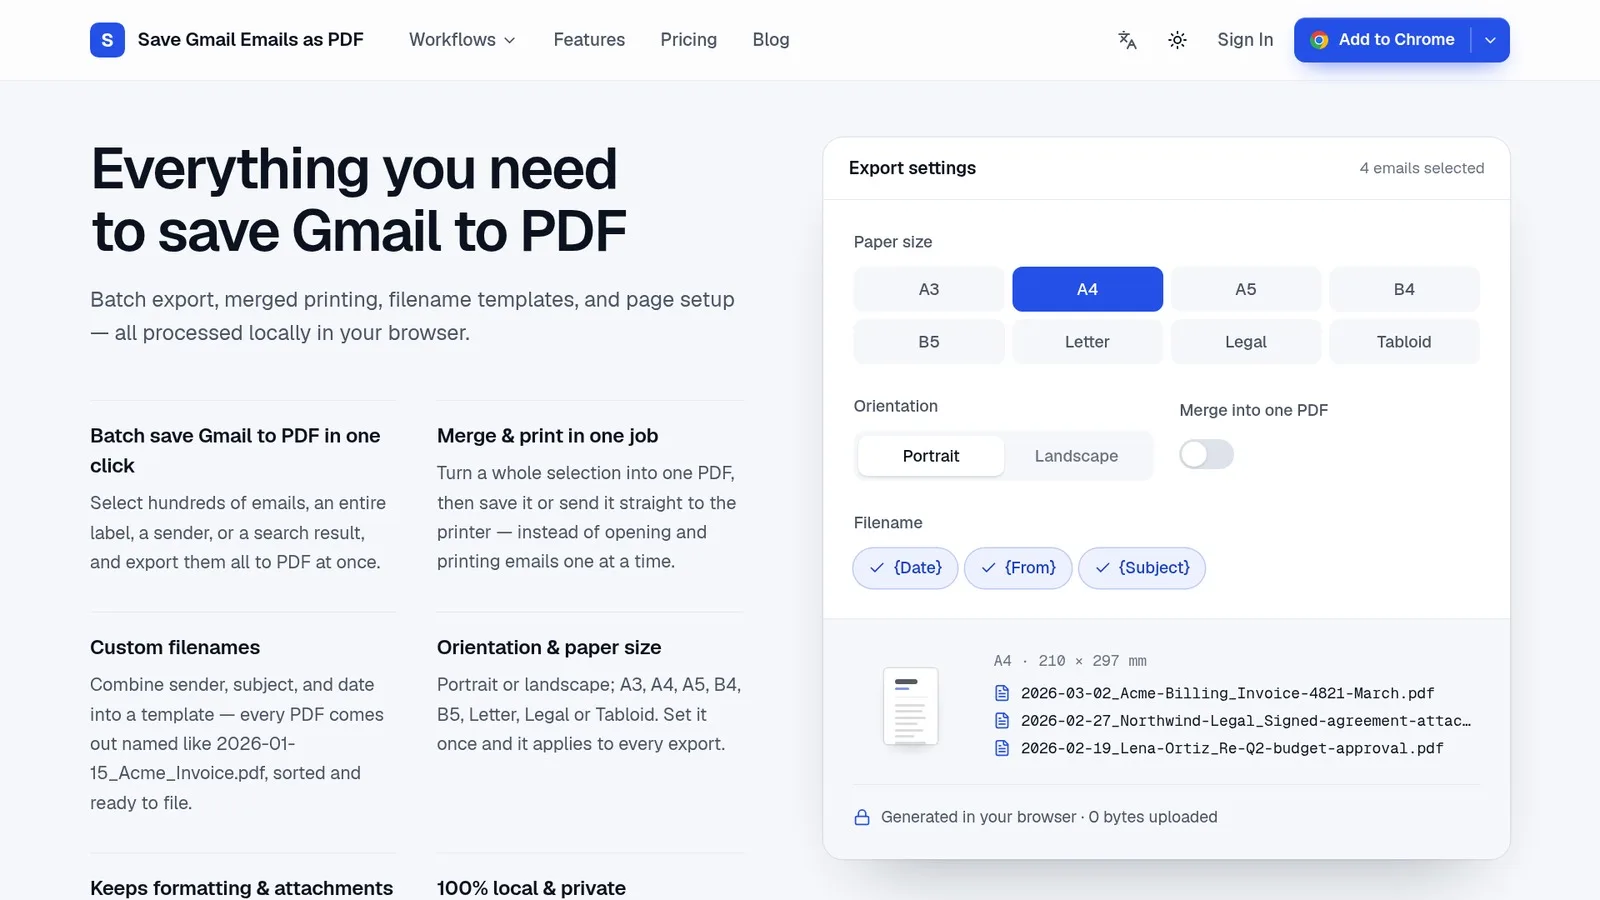Enable Merge into one PDF switch
This screenshot has height=900, width=1600.
tap(1206, 455)
